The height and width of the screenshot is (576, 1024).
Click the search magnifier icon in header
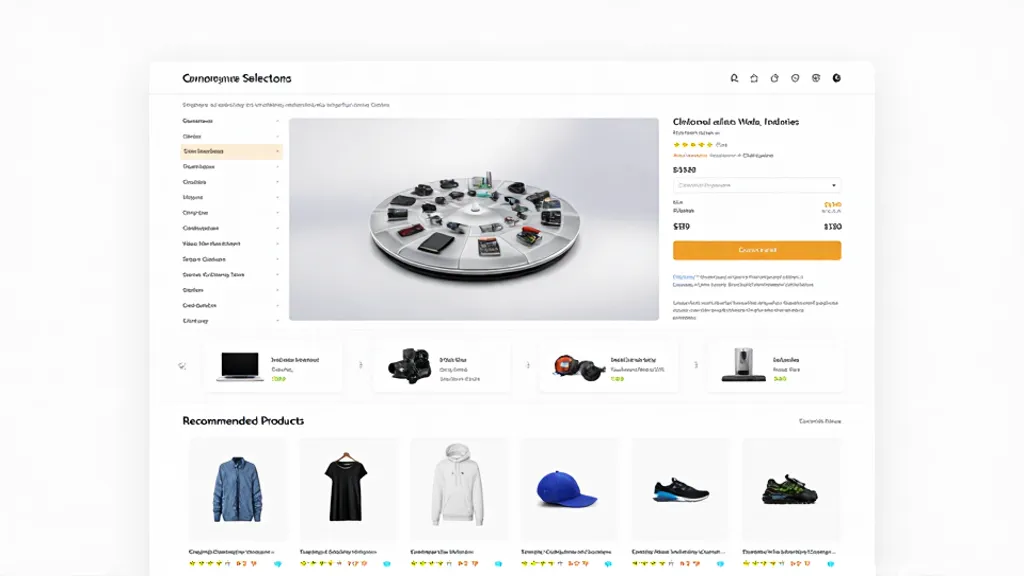point(734,78)
